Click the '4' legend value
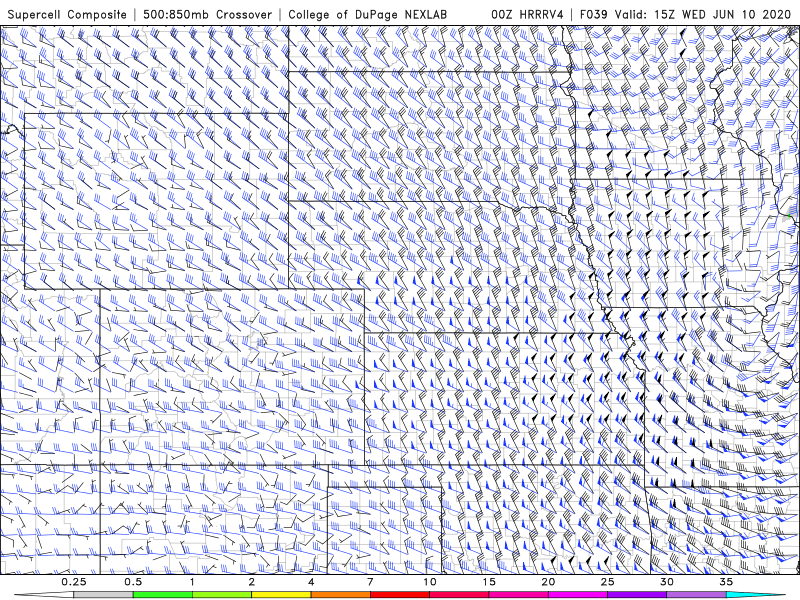 point(311,582)
